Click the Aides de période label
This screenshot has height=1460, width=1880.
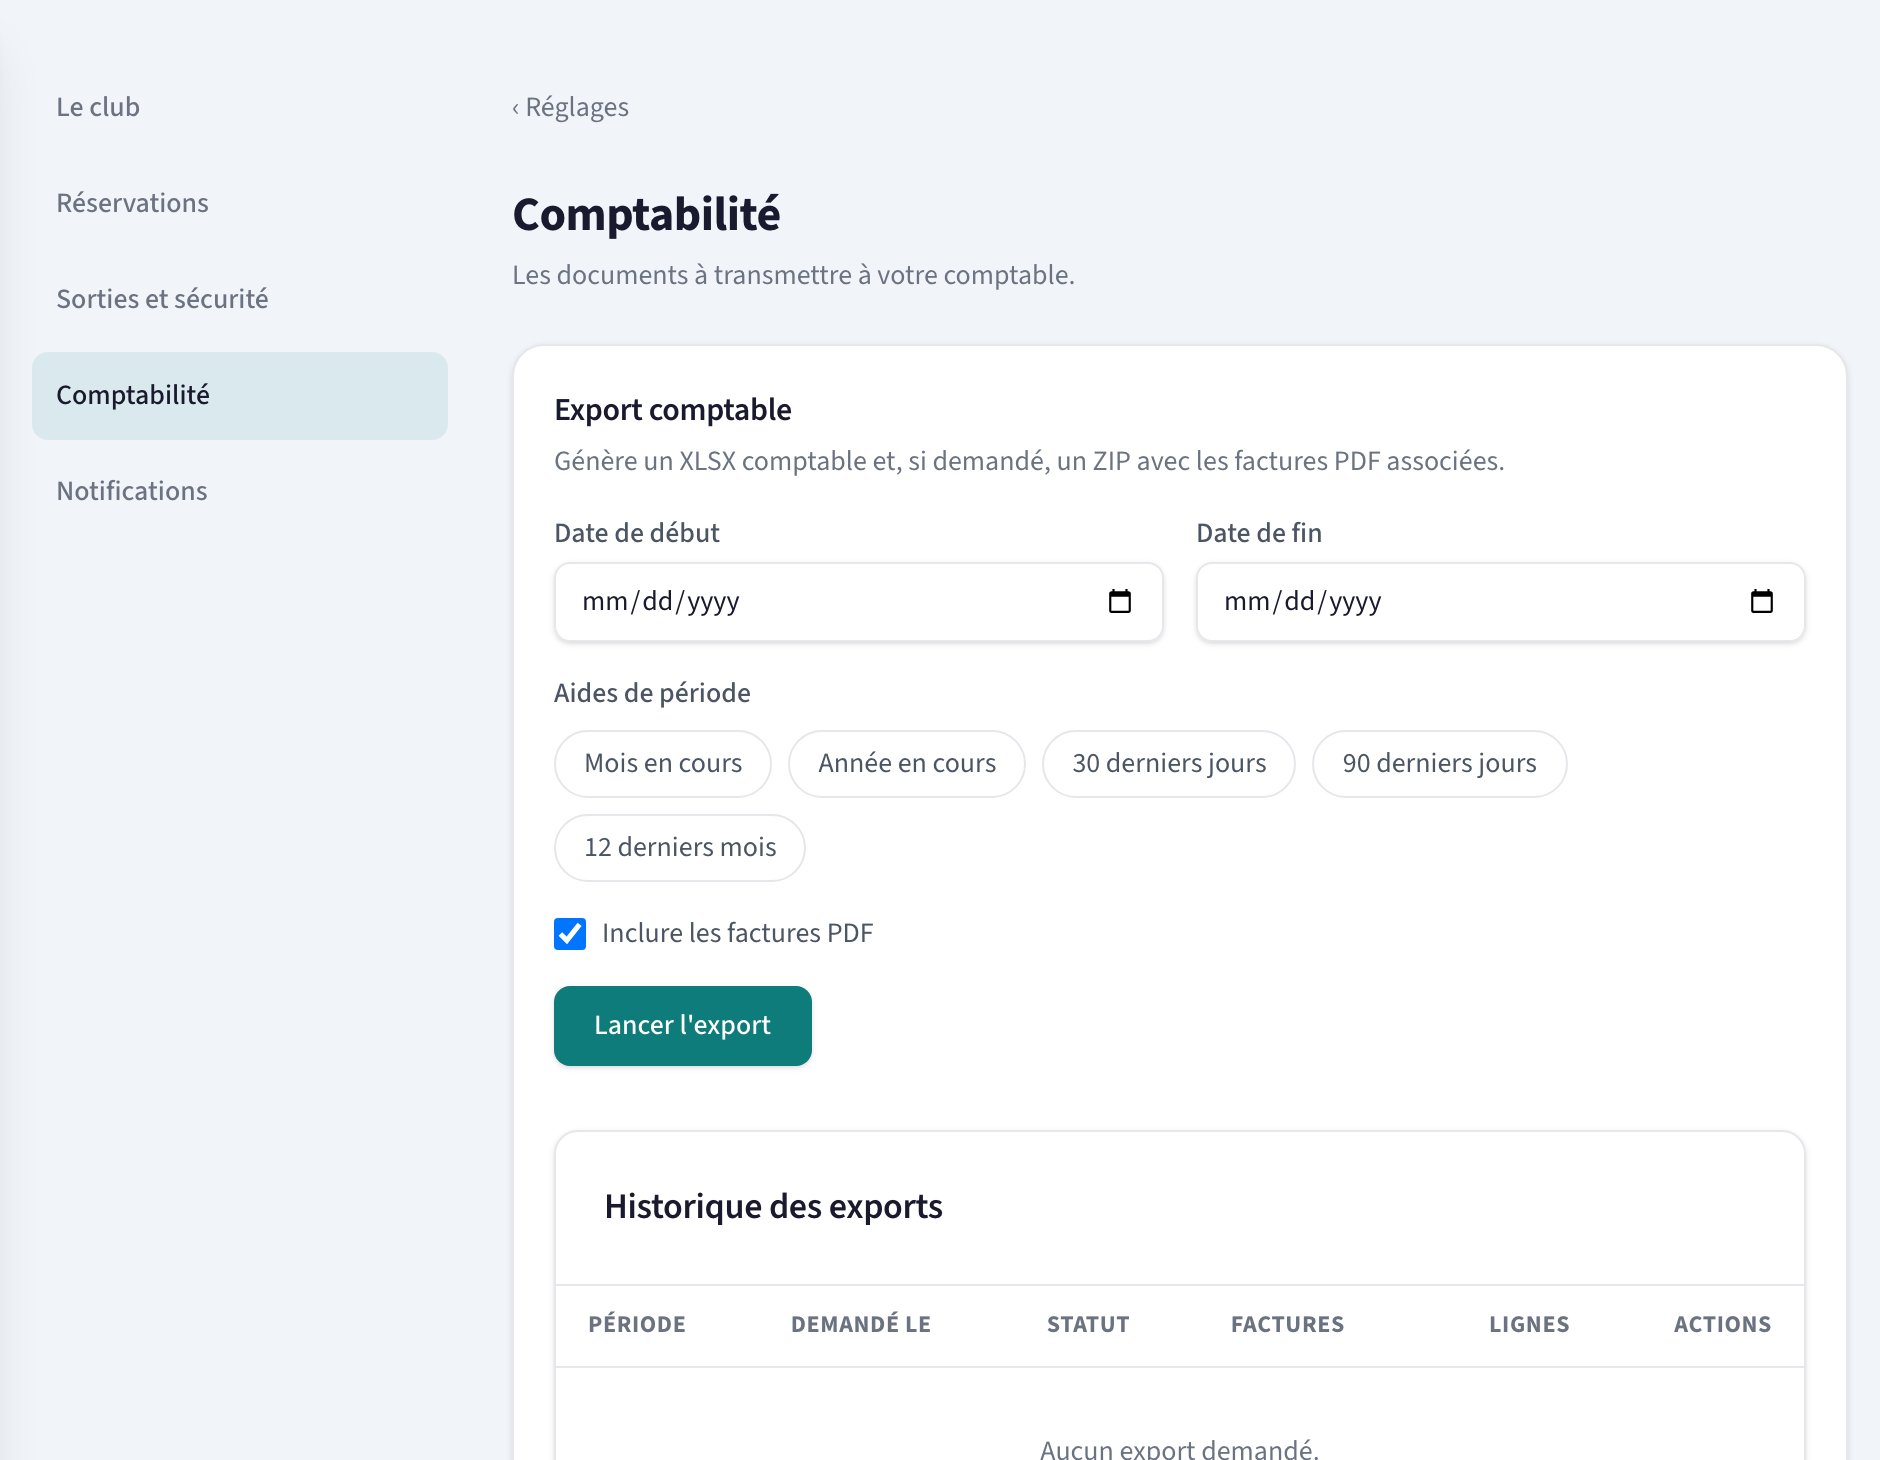pyautogui.click(x=652, y=693)
